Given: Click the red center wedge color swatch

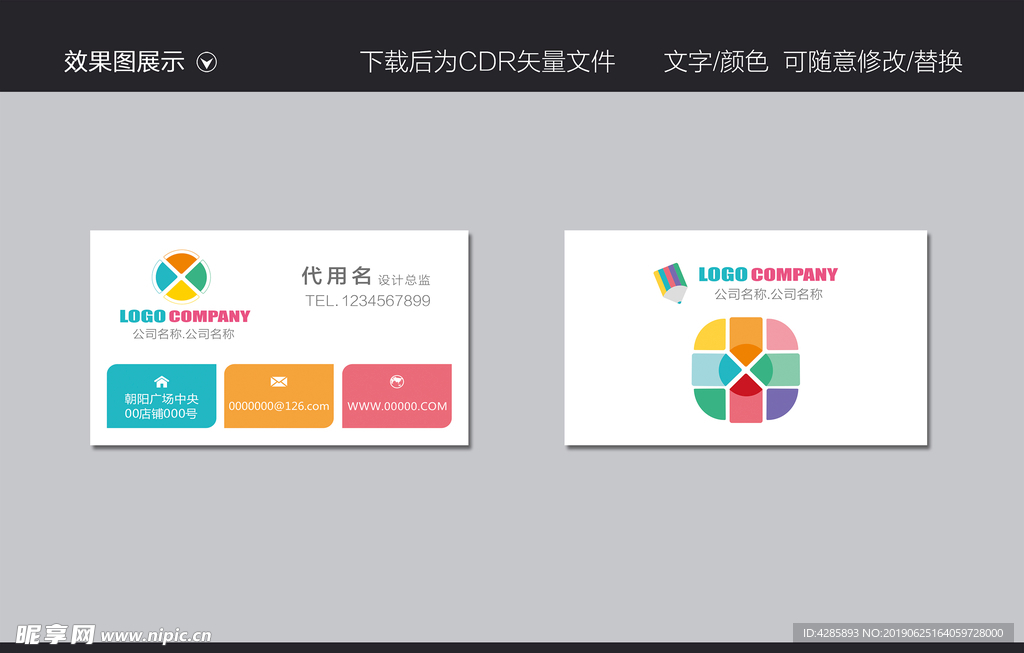Looking at the screenshot, I should pos(746,383).
